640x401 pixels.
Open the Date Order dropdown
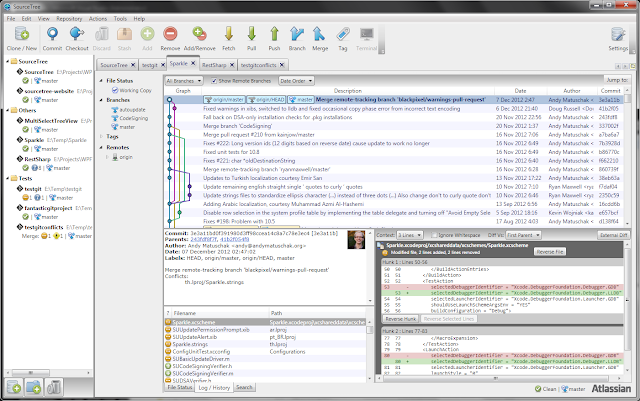point(296,81)
